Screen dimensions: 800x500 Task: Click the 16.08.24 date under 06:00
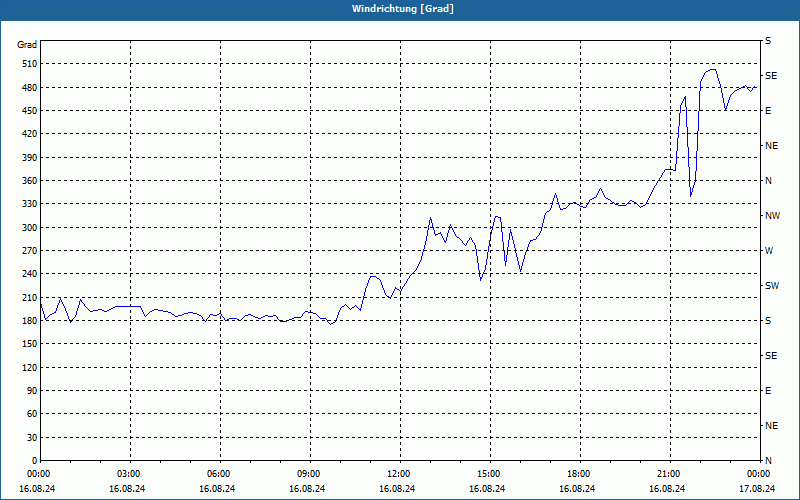pos(217,489)
